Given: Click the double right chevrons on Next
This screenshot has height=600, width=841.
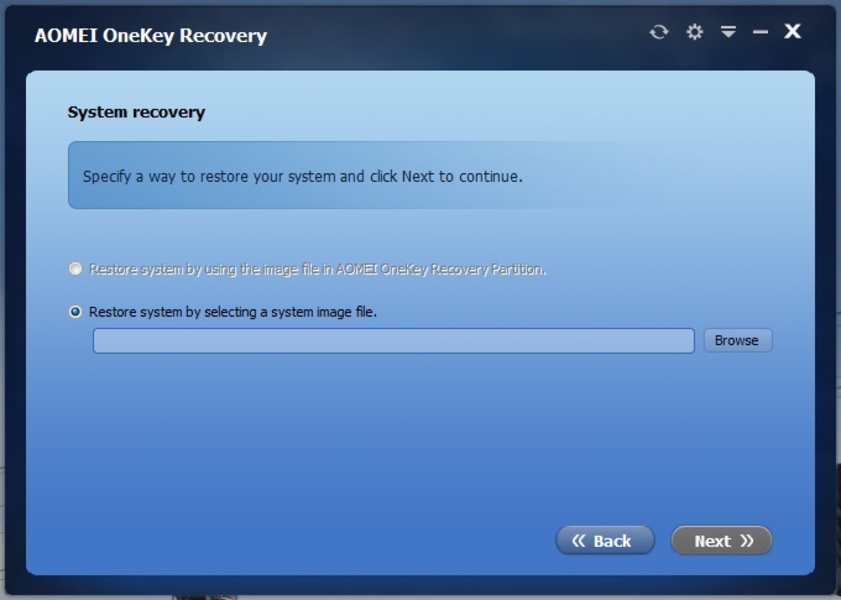Looking at the screenshot, I should (x=747, y=540).
